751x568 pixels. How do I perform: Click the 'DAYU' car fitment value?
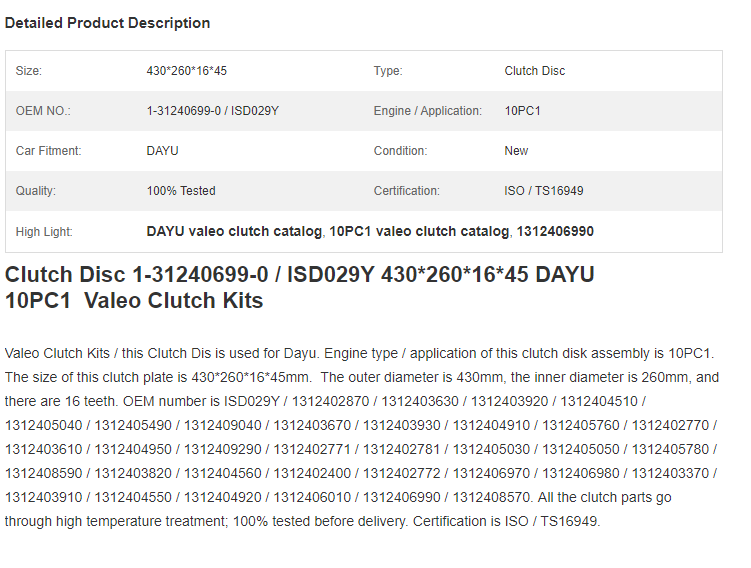point(162,151)
